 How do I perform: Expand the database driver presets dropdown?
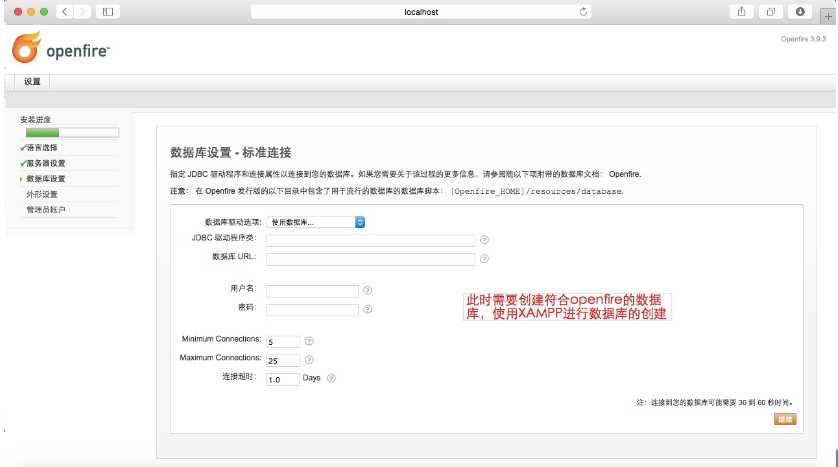click(x=316, y=222)
